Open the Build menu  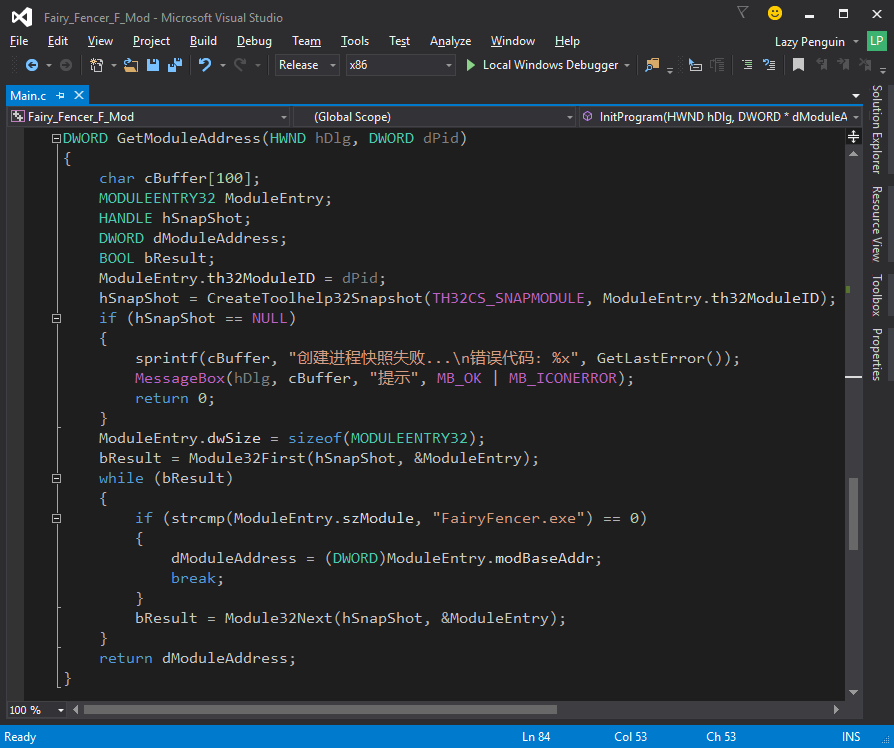tap(203, 41)
